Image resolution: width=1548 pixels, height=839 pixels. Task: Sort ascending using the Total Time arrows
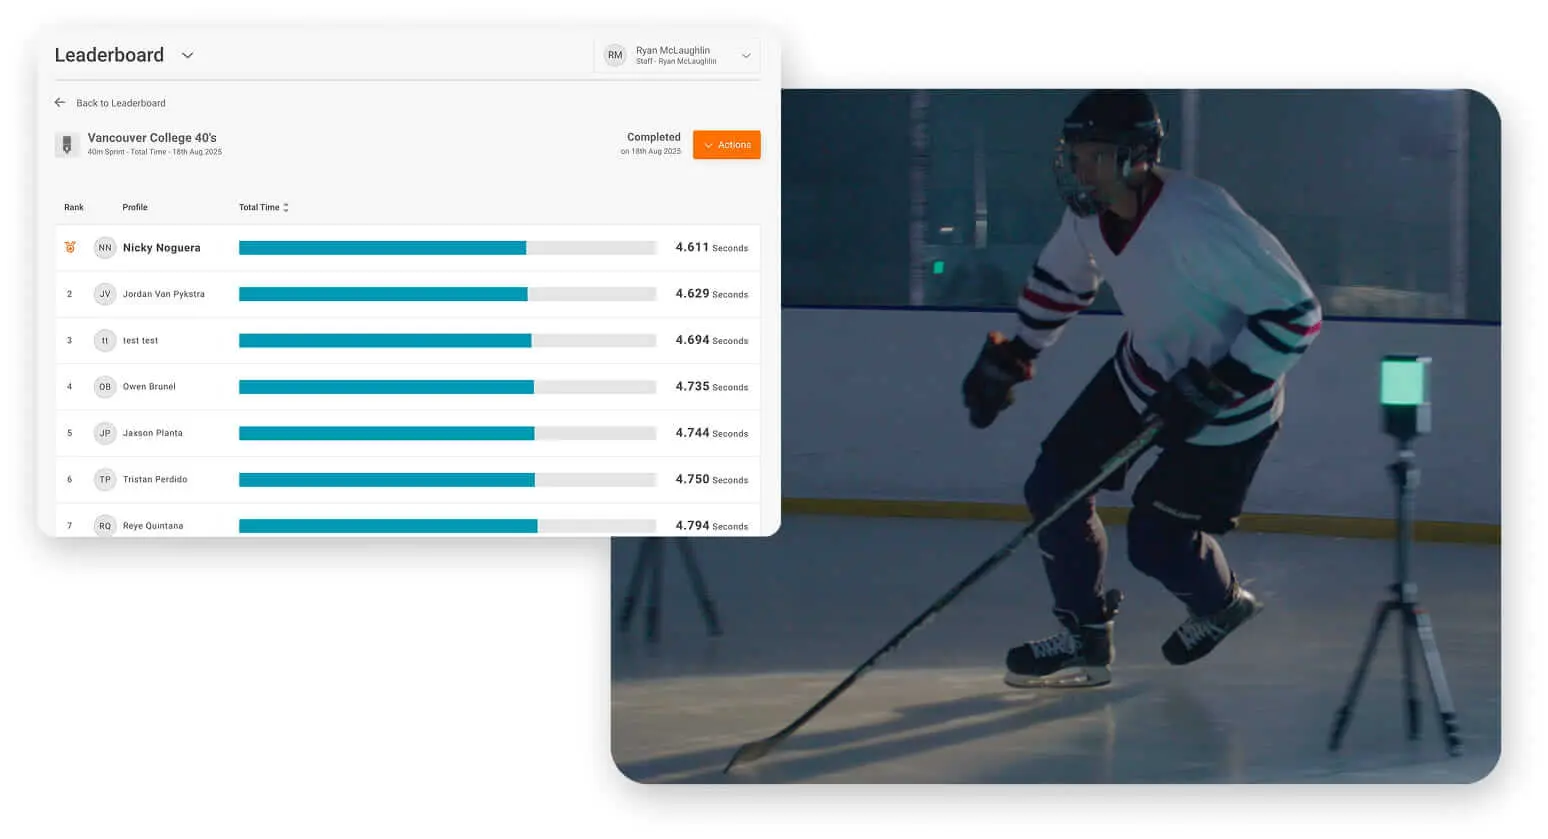pyautogui.click(x=285, y=204)
